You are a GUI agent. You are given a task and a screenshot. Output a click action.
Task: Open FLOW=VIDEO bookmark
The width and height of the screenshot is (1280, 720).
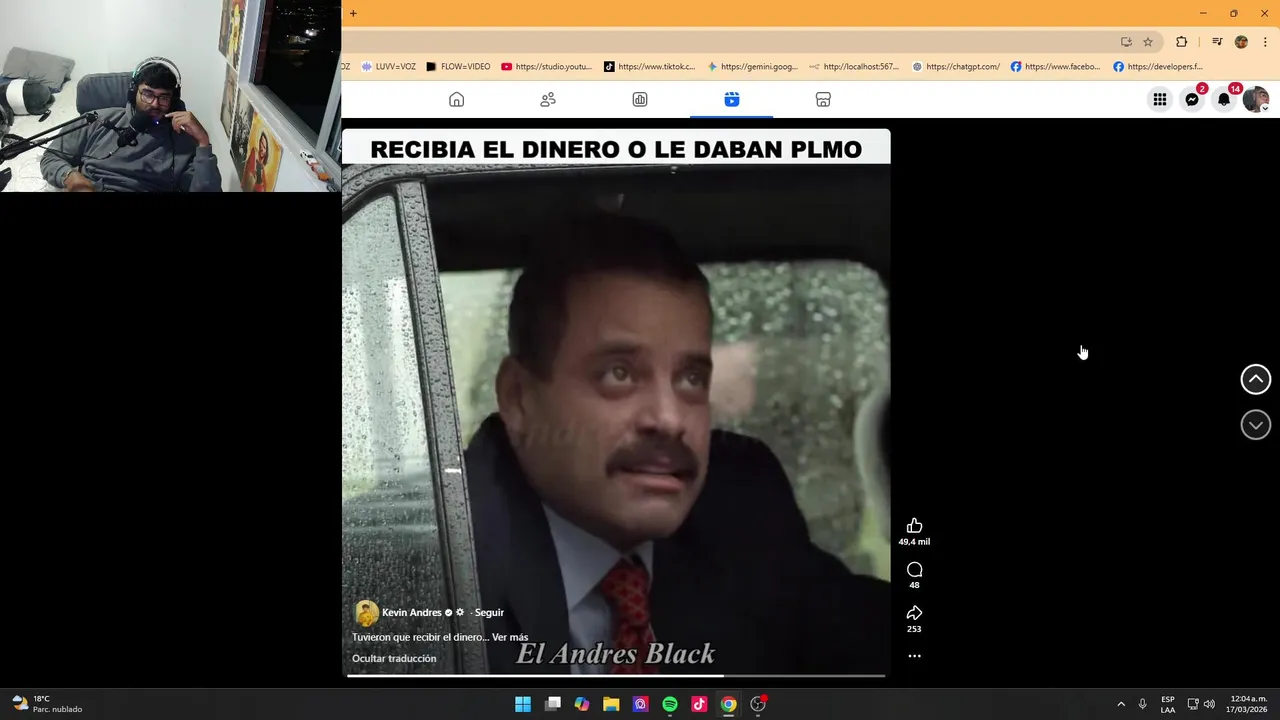tap(458, 67)
